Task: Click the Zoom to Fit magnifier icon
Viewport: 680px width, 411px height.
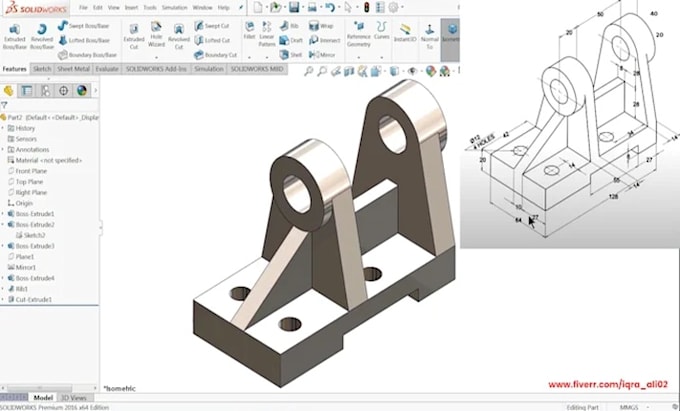Action: coord(308,71)
